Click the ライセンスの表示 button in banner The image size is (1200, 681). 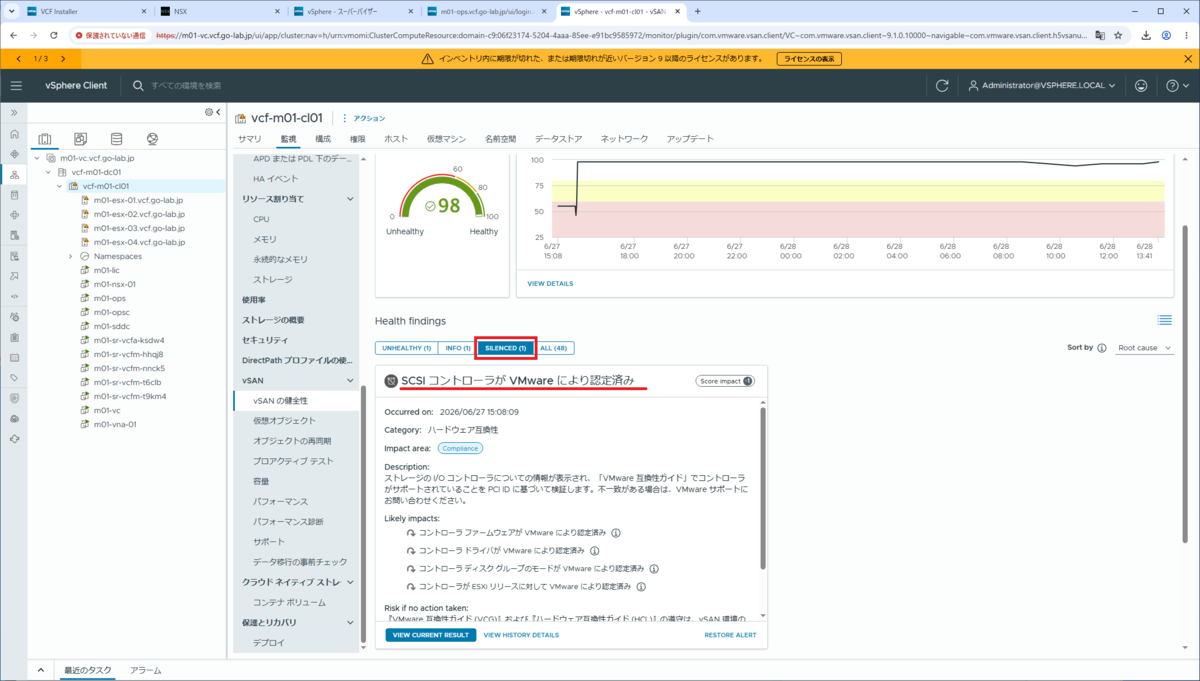(x=809, y=59)
